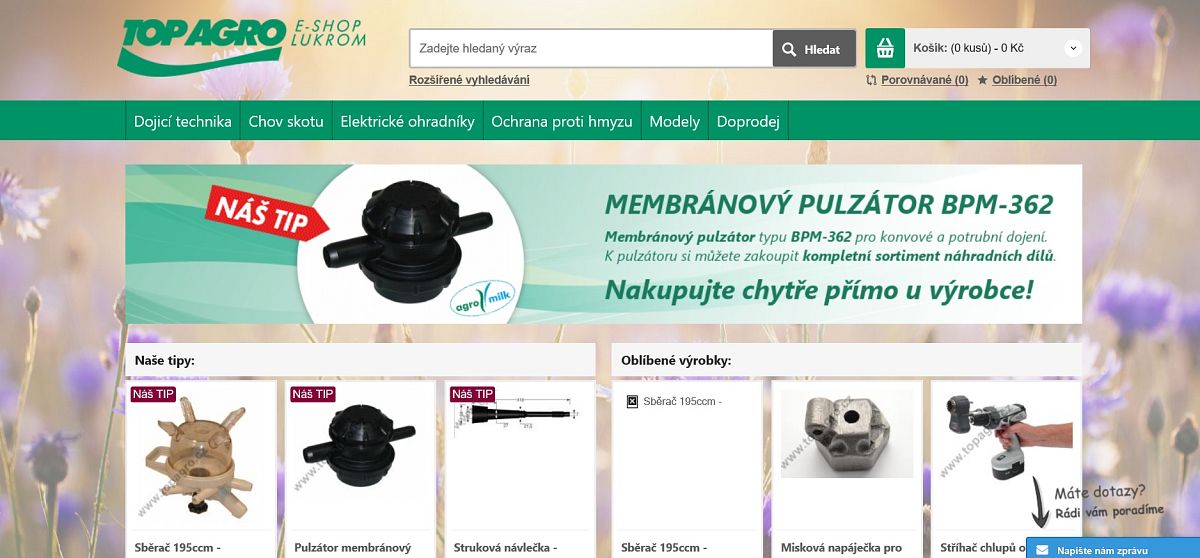Open Rozšířené vyhledávání link

(x=469, y=80)
